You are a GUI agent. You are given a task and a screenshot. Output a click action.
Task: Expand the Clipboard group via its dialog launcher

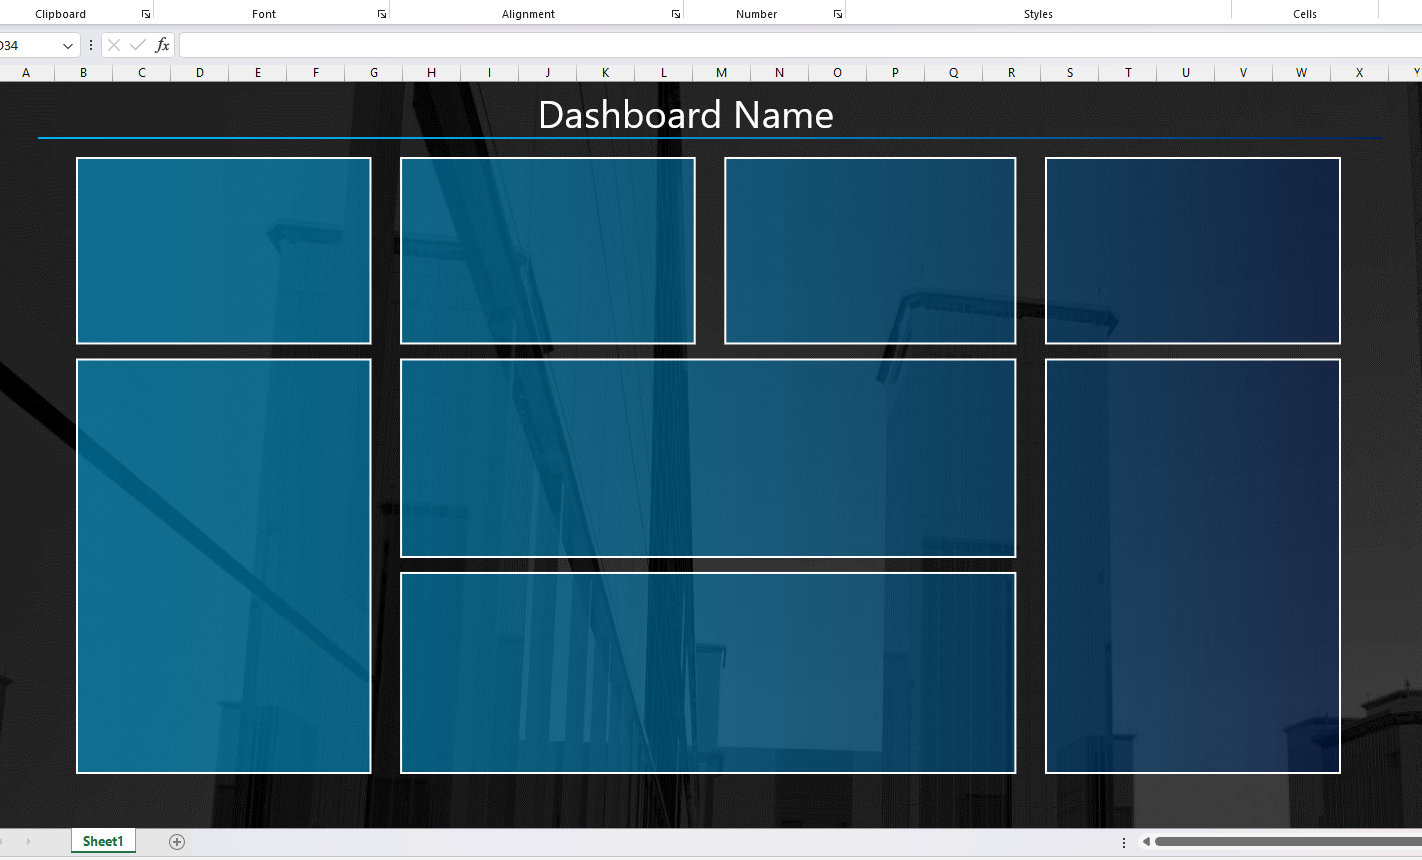pos(146,13)
